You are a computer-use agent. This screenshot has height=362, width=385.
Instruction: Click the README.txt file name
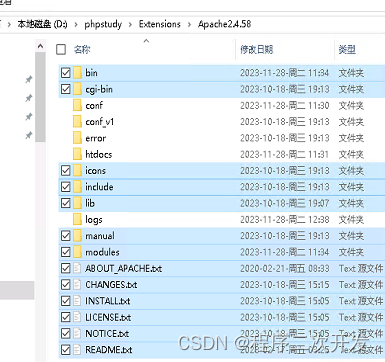(x=109, y=350)
